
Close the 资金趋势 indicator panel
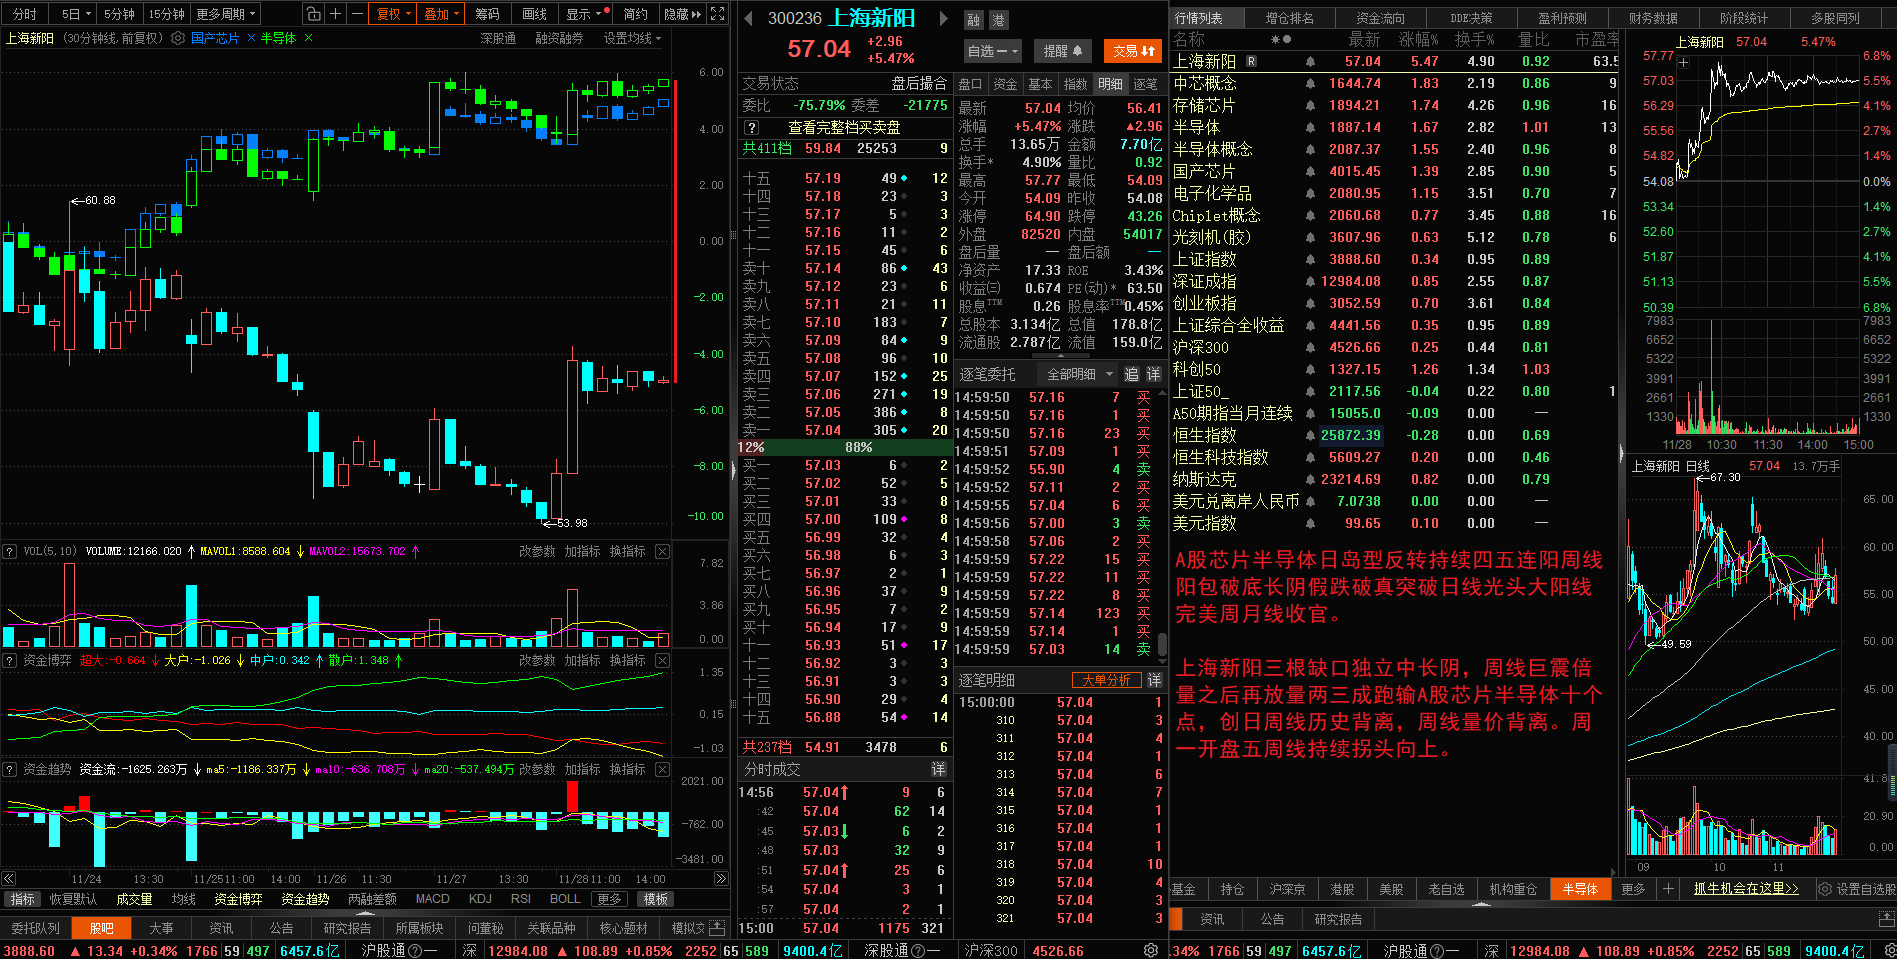662,770
